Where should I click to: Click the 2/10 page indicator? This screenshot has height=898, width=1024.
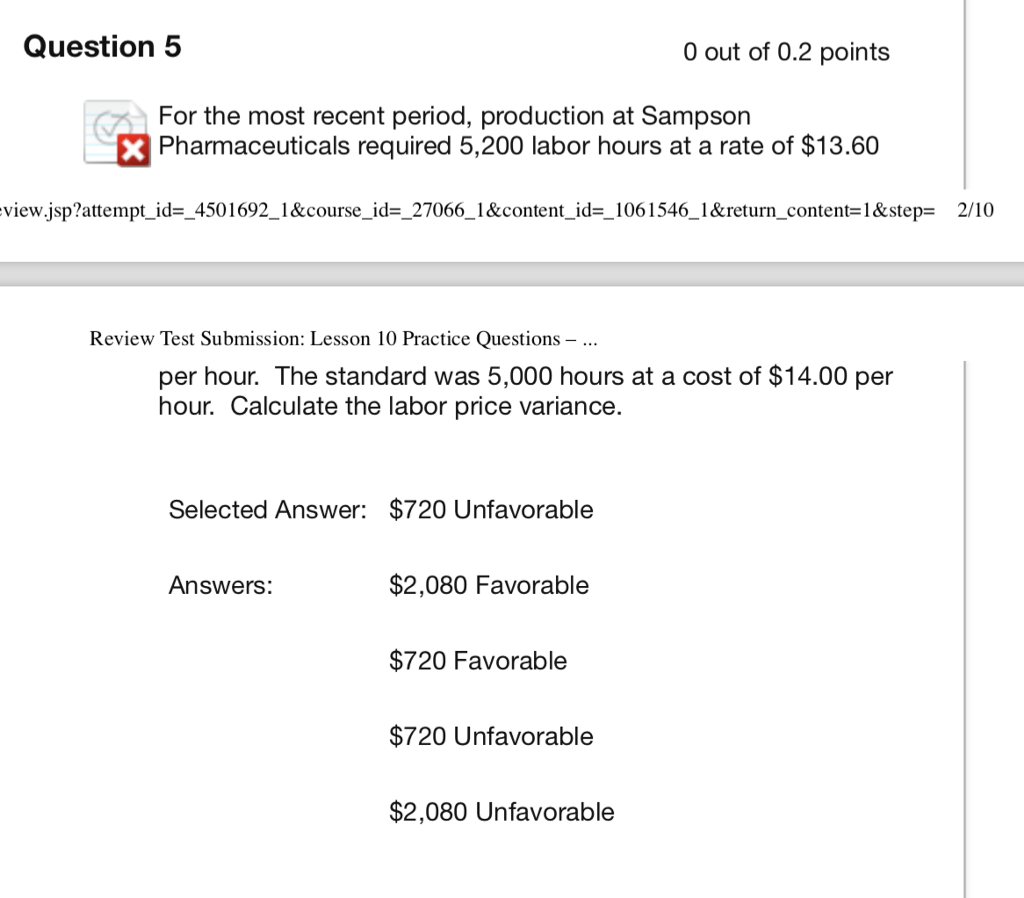[975, 210]
